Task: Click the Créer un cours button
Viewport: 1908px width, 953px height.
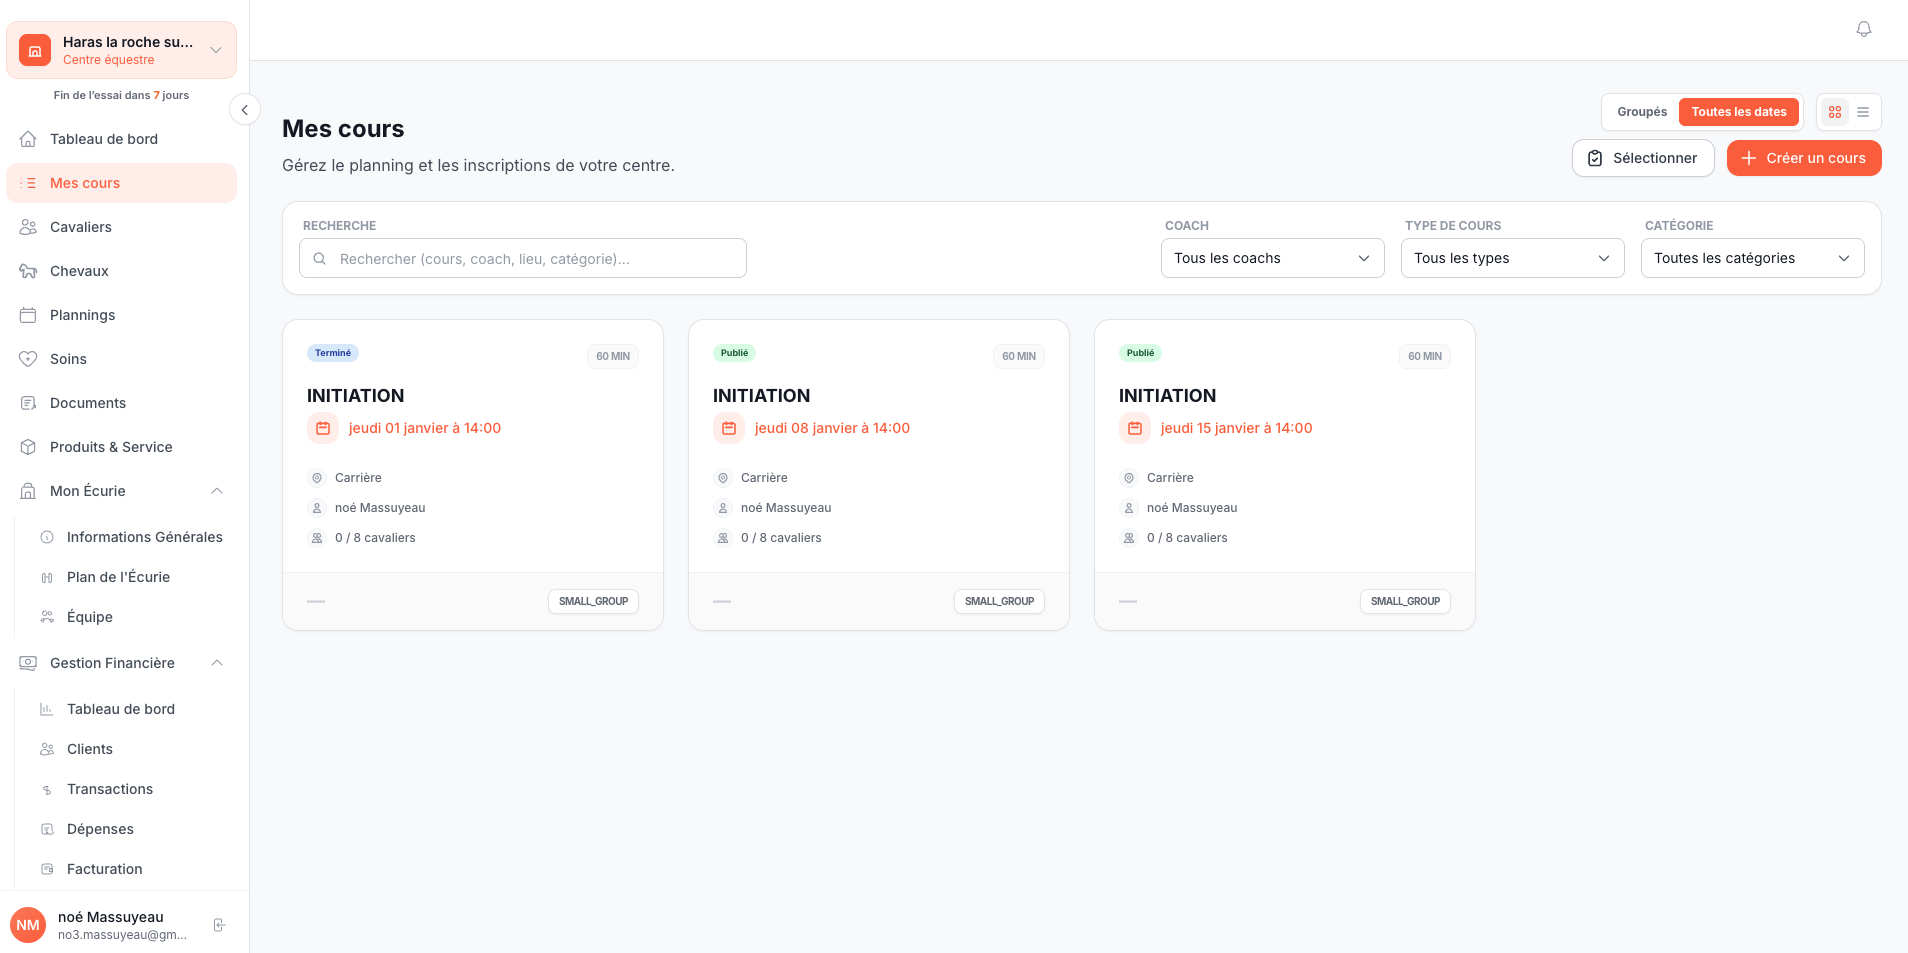Action: pyautogui.click(x=1803, y=158)
